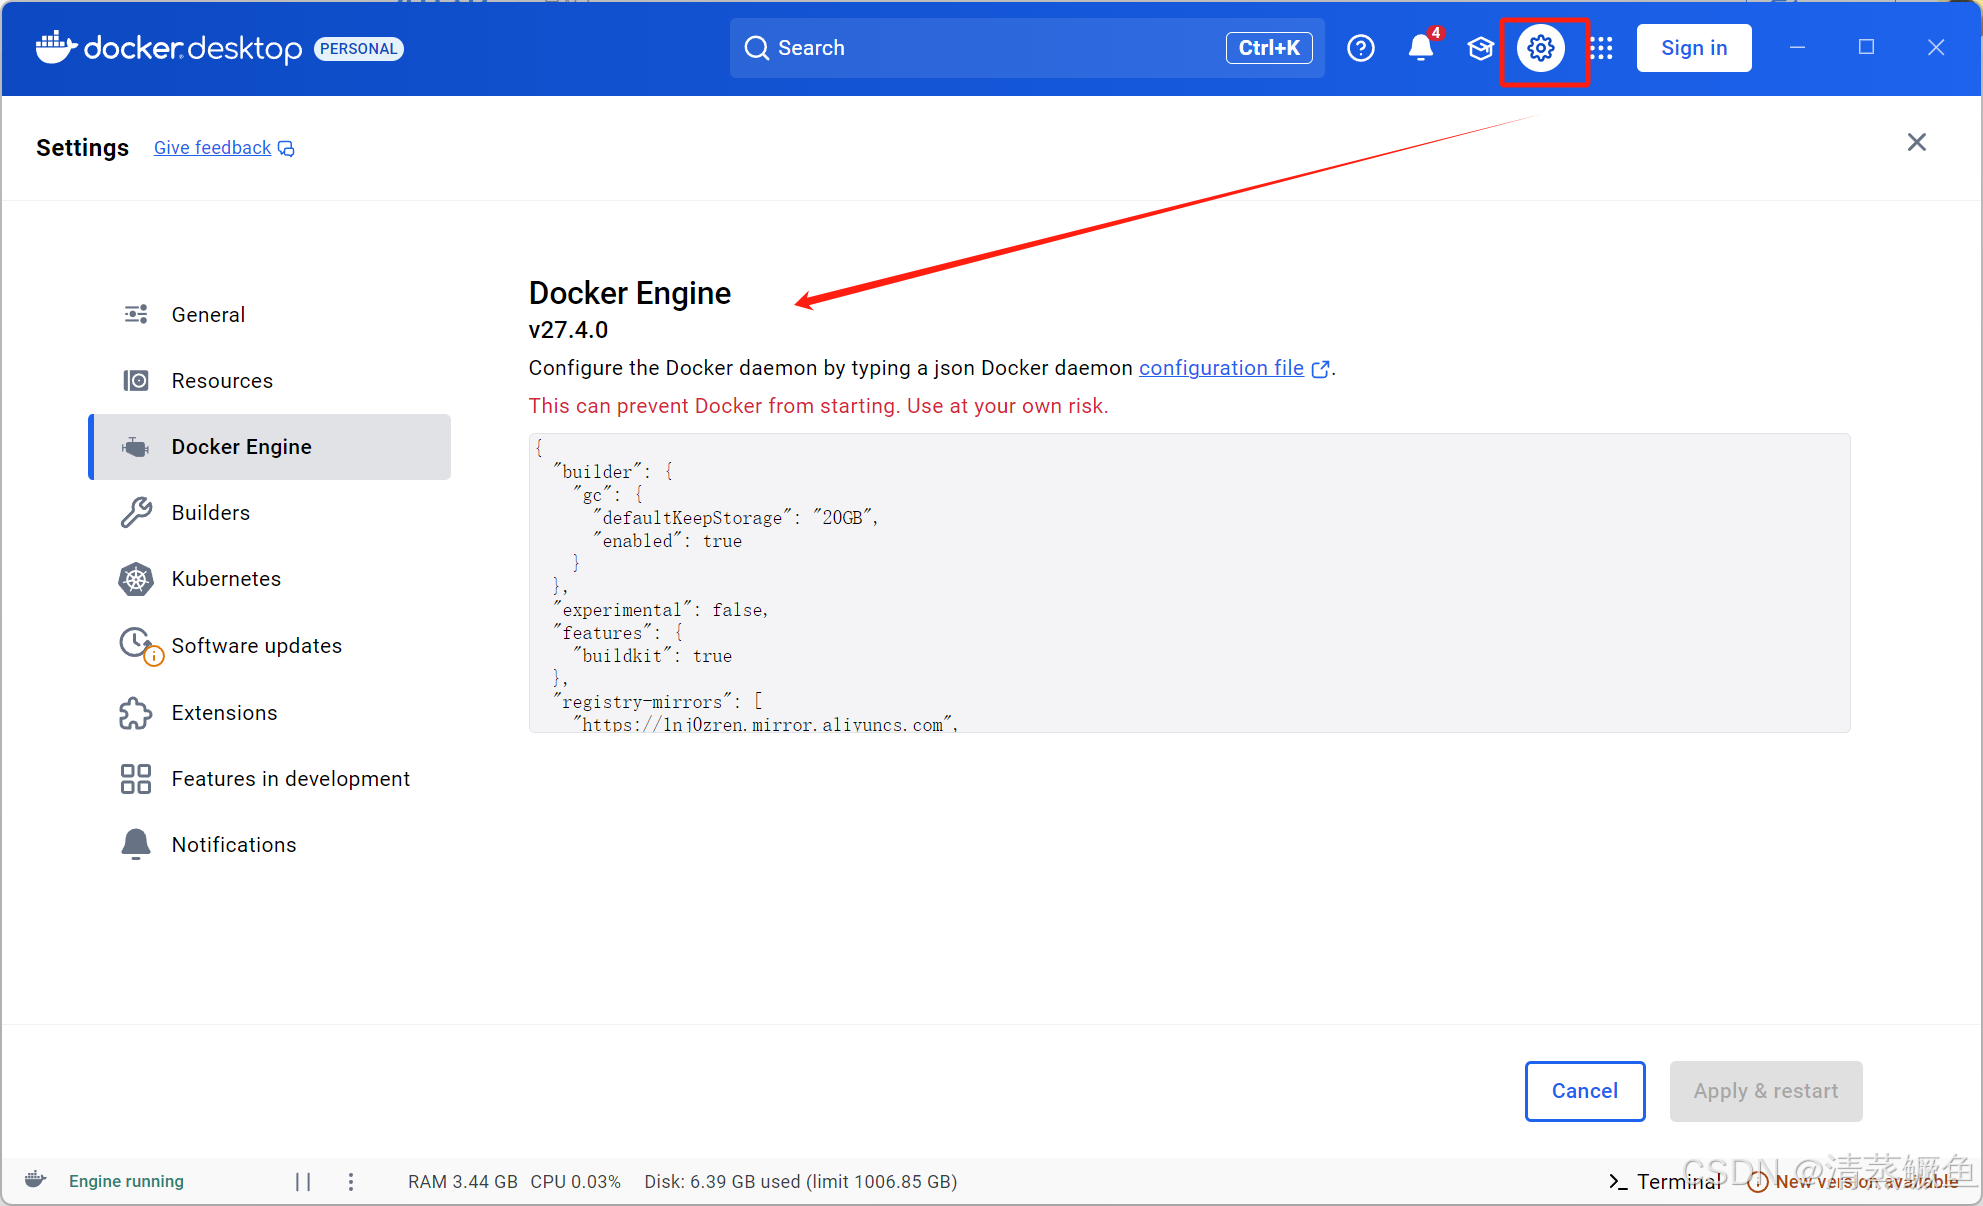The width and height of the screenshot is (1983, 1206).
Task: Pause engine using the pause icon
Action: pyautogui.click(x=303, y=1181)
